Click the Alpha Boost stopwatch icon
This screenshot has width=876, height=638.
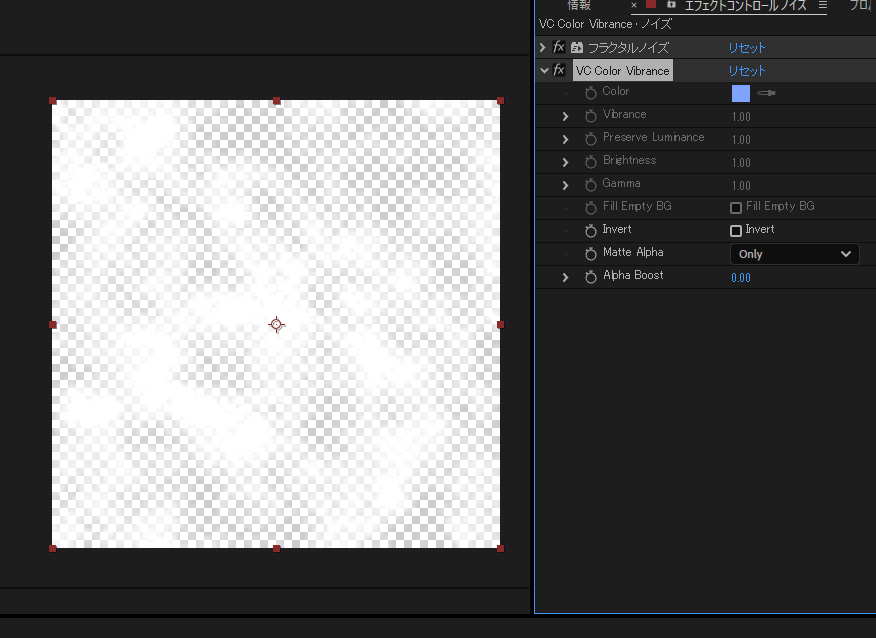click(590, 277)
